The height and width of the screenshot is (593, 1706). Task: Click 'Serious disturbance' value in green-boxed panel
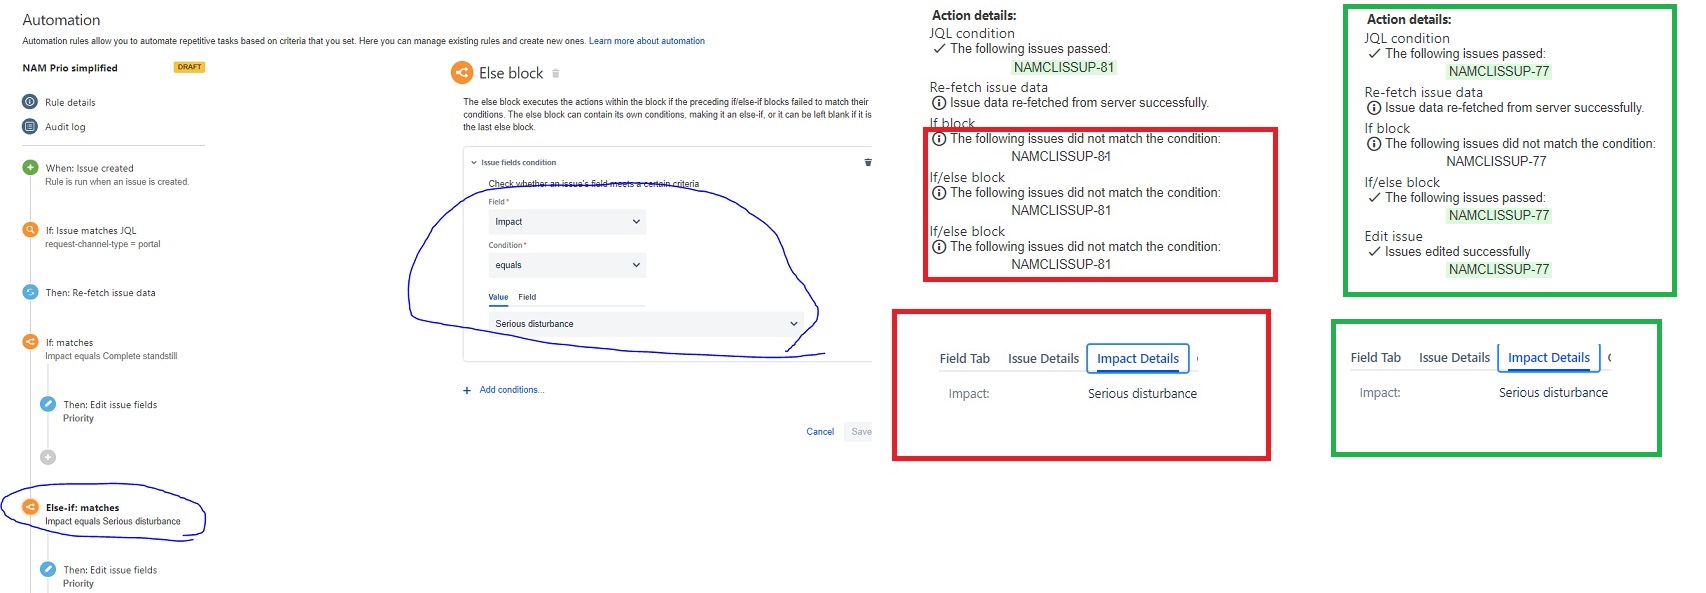(1553, 392)
